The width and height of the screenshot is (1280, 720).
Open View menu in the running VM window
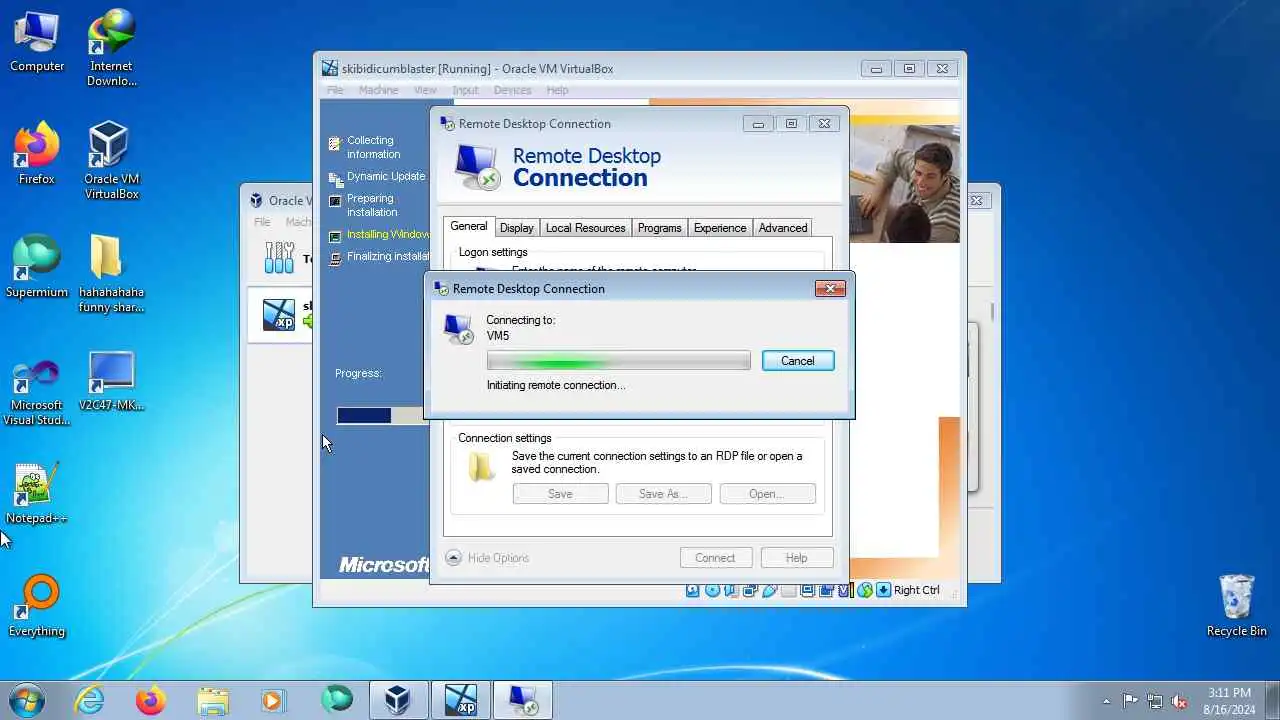(x=425, y=90)
